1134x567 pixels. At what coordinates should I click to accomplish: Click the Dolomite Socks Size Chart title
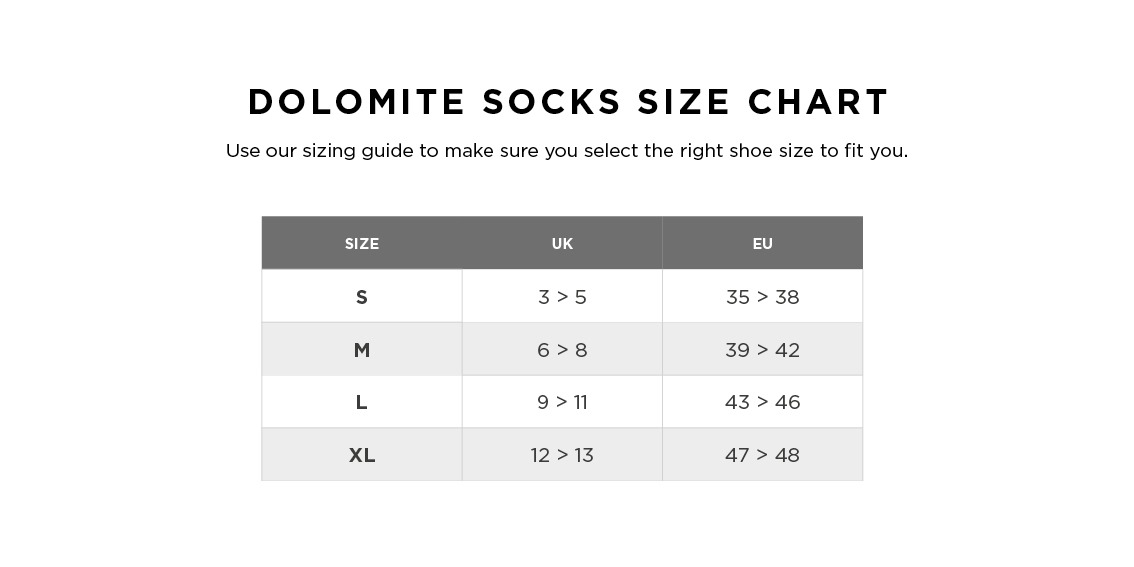pyautogui.click(x=568, y=102)
